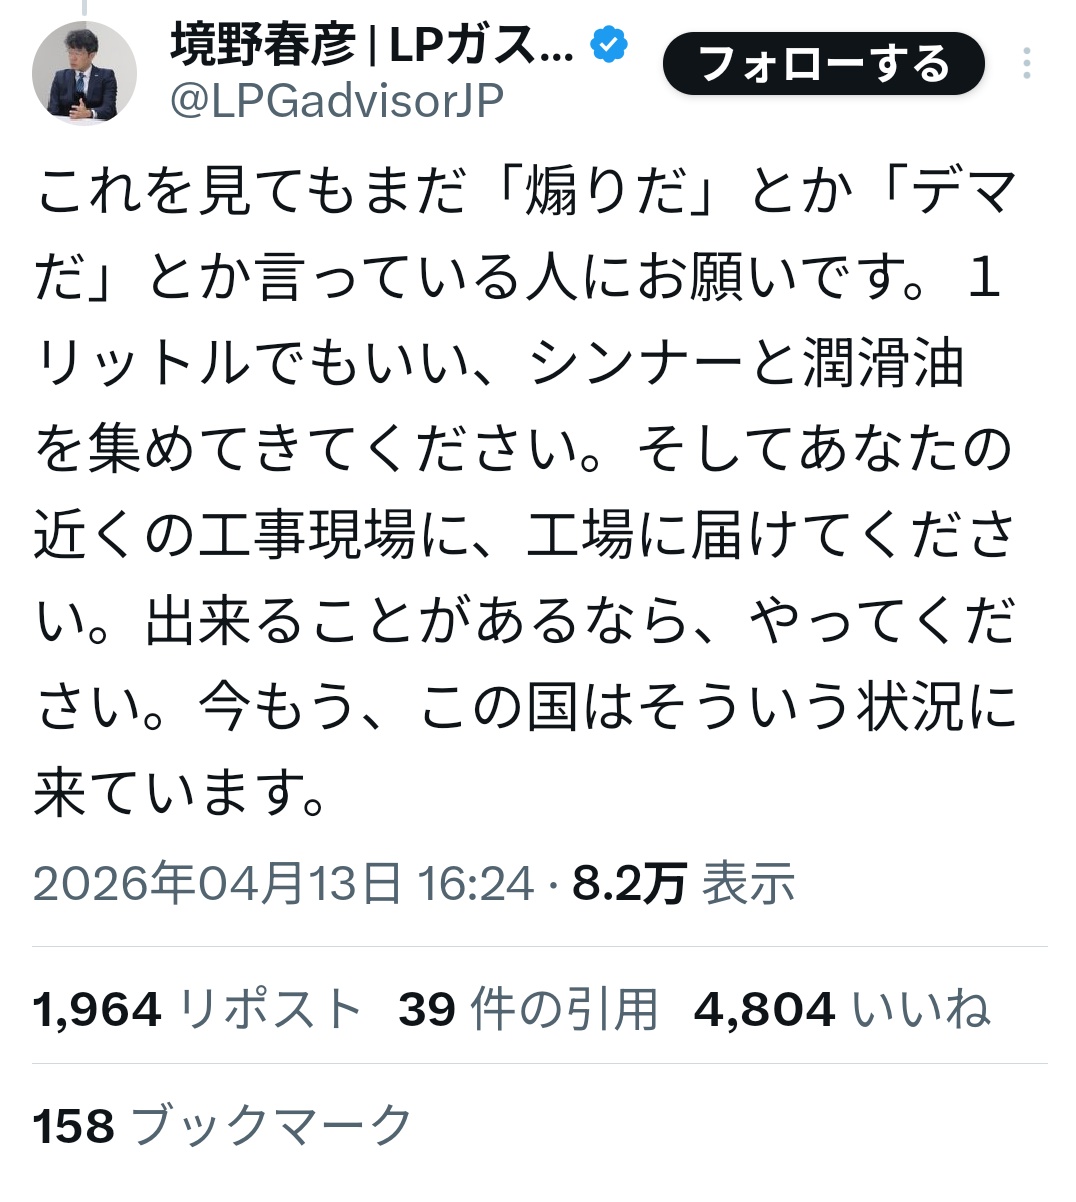Click the blue verified badge
Image resolution: width=1076 pixels, height=1202 pixels.
tap(608, 45)
